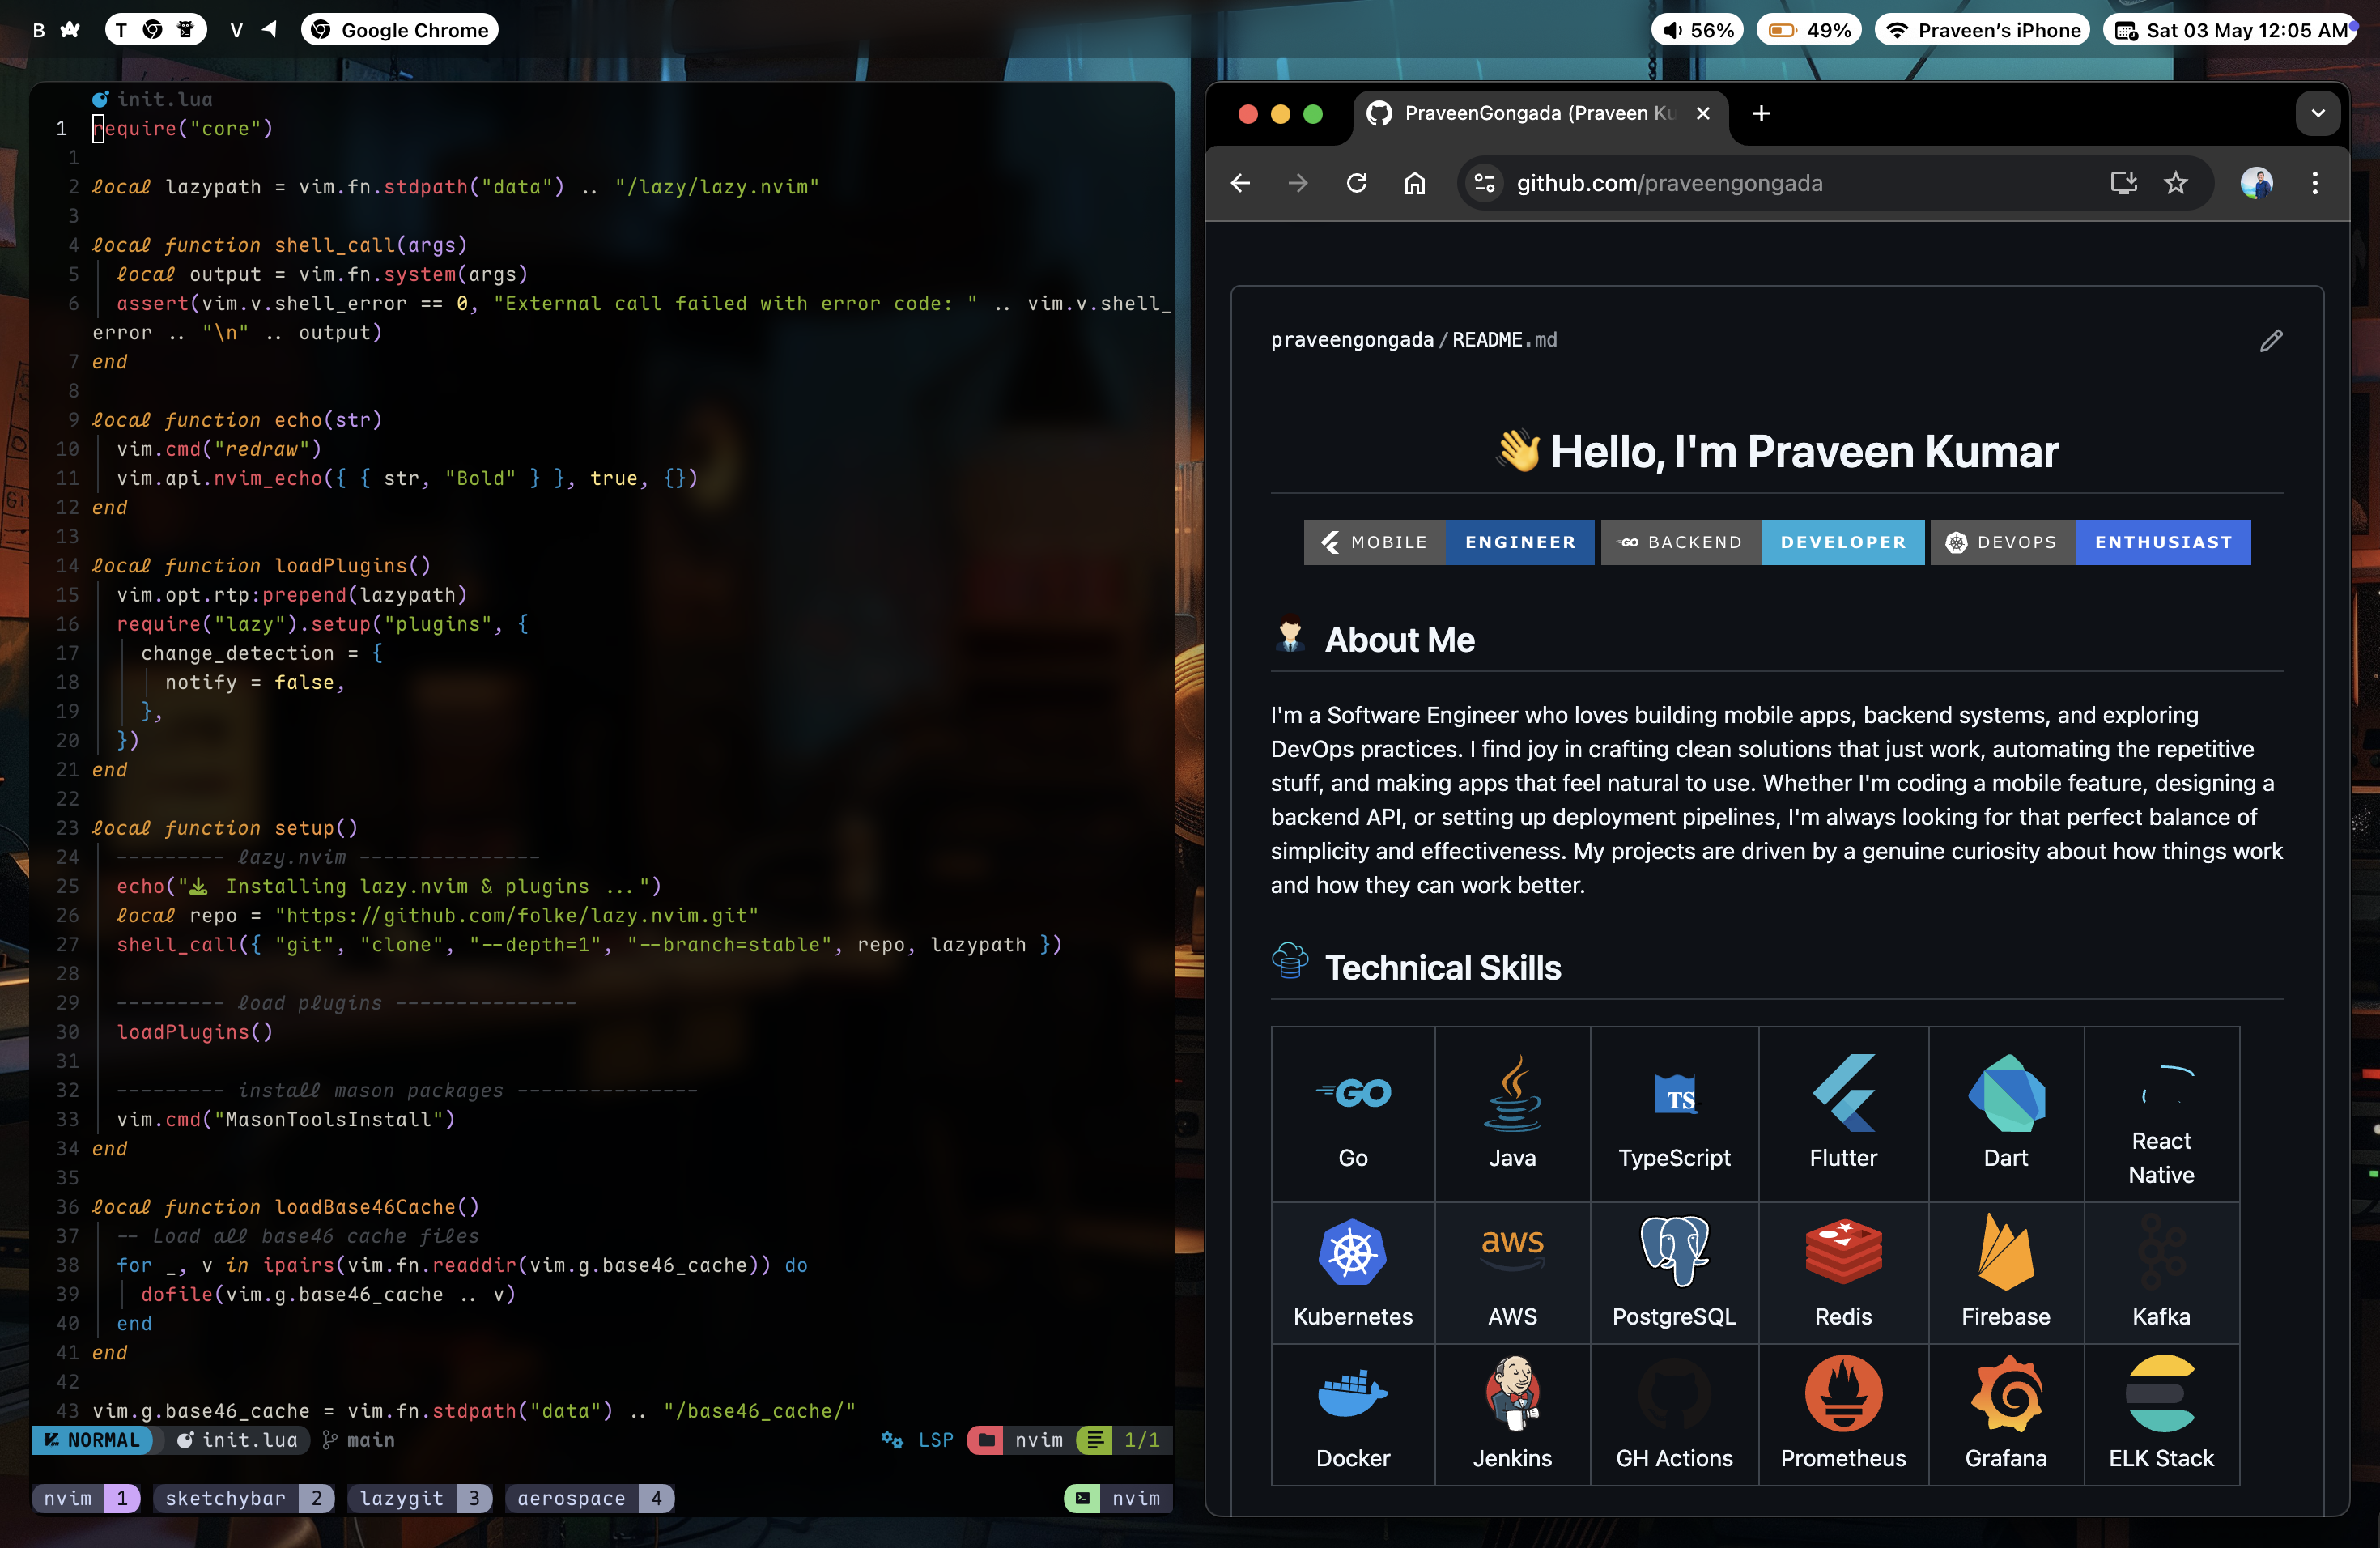Click the Technical Skills heading

[x=1442, y=967]
